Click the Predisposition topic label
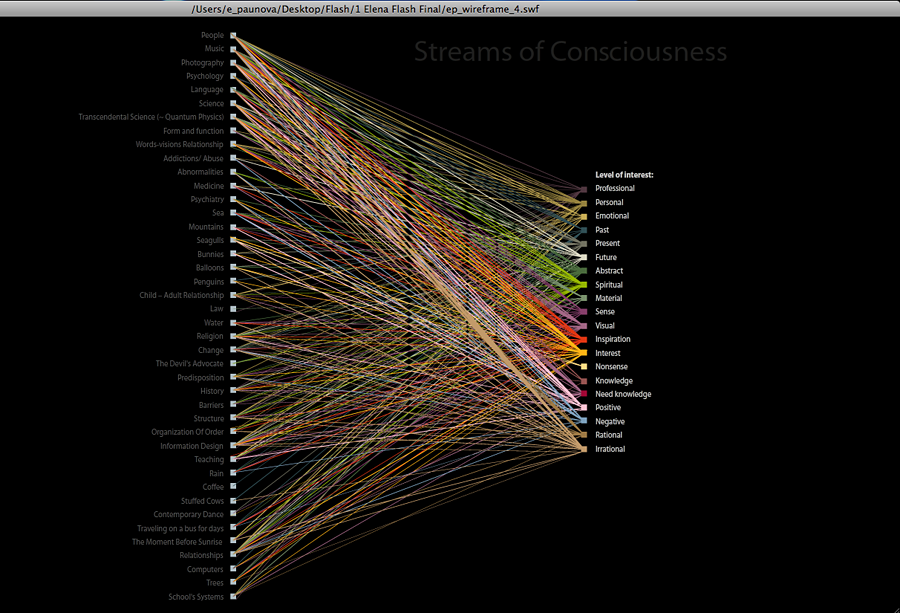This screenshot has width=900, height=613. tap(200, 378)
